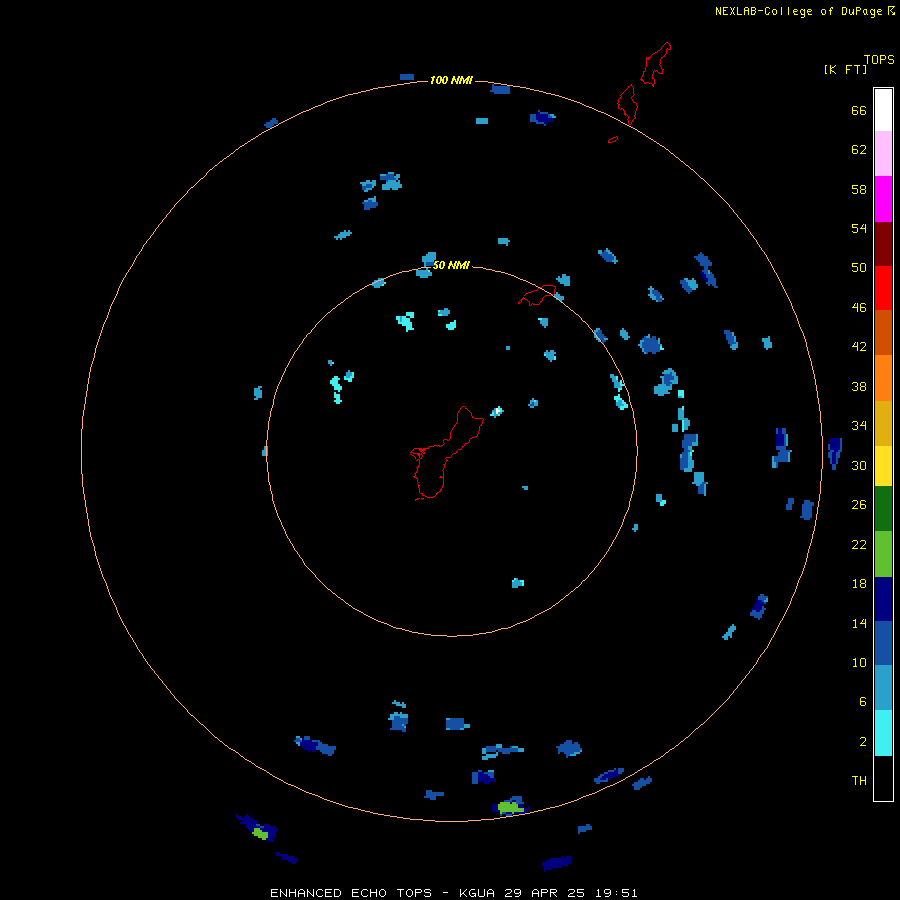Select the yellow legend swatch
The height and width of the screenshot is (900, 900).
[x=883, y=465]
